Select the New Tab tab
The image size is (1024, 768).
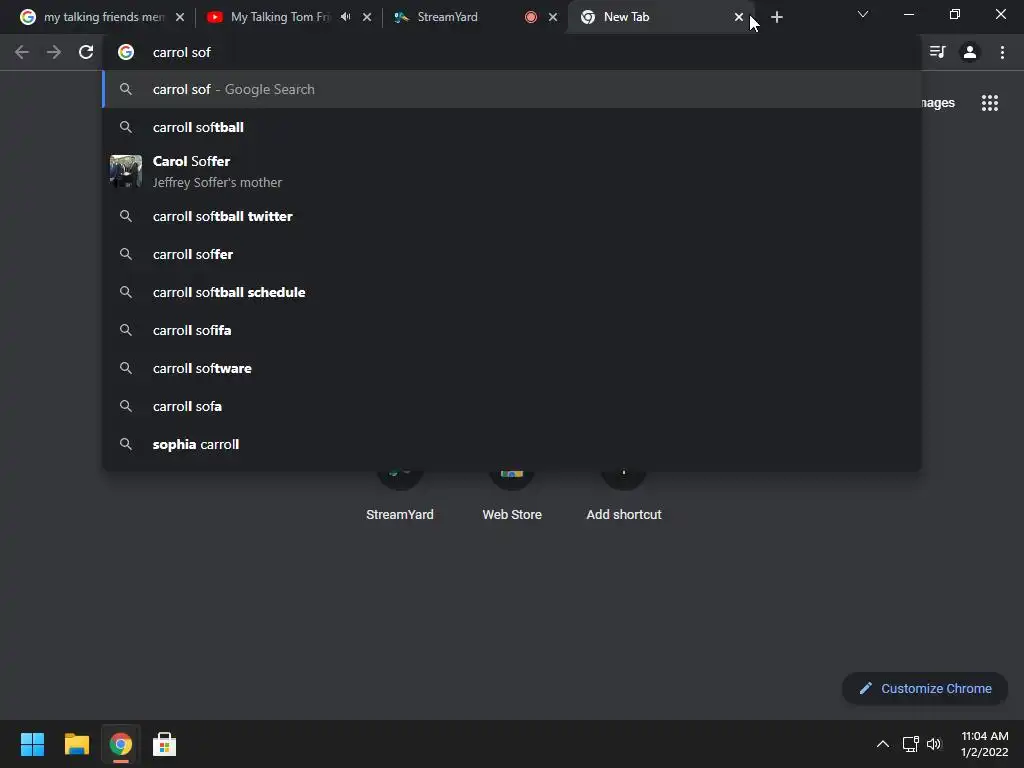point(660,17)
